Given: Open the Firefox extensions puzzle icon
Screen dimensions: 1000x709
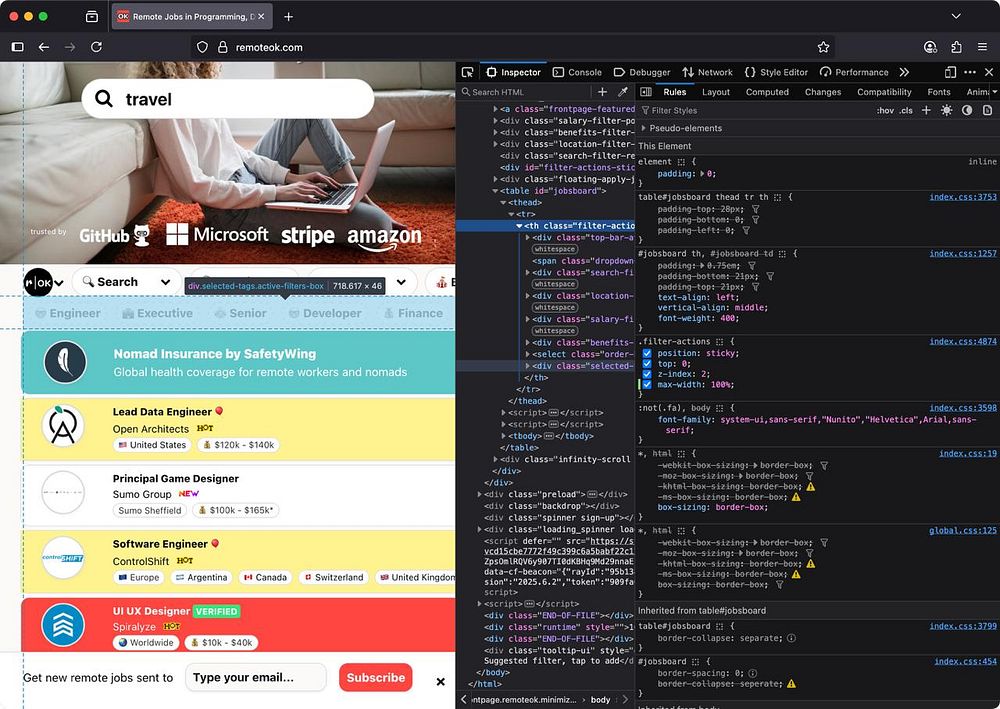Looking at the screenshot, I should [x=956, y=47].
